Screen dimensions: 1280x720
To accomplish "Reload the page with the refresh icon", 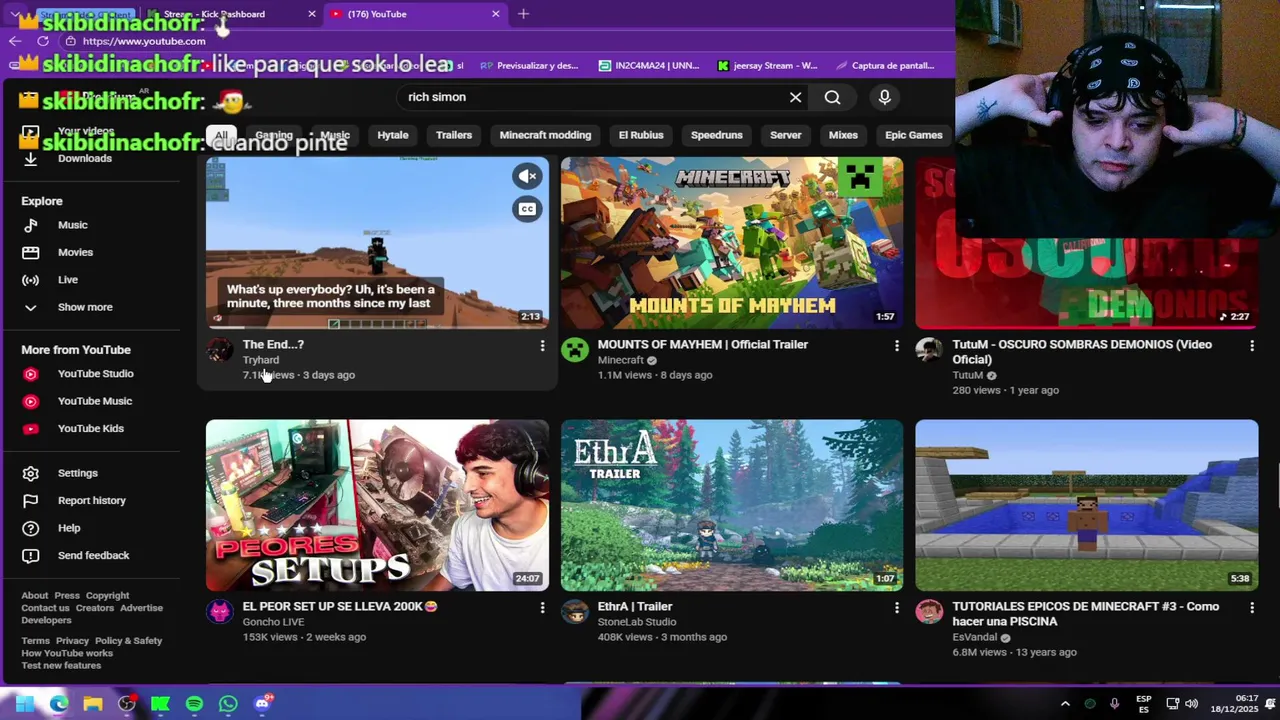I will tap(43, 41).
